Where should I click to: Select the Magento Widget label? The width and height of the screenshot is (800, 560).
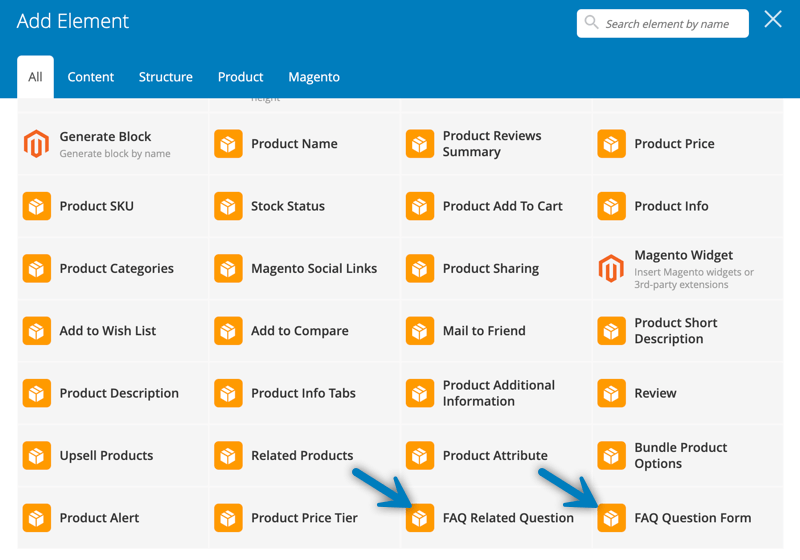684,255
